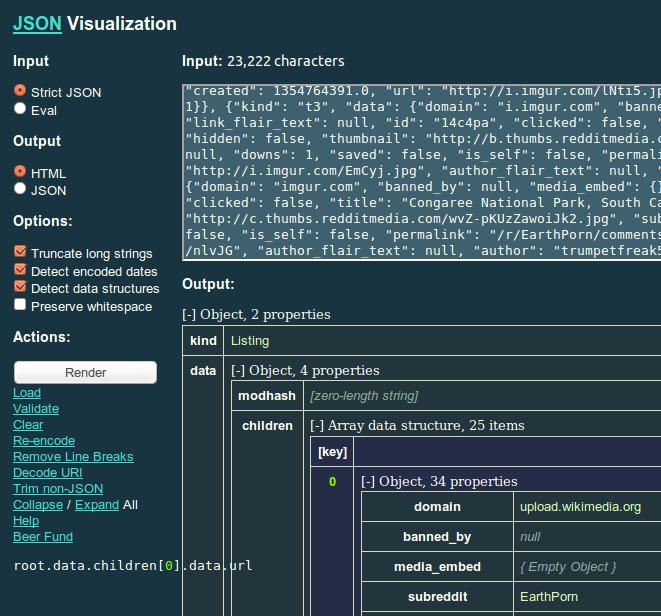Click upload.wikimedia.org value
The image size is (661, 616).
(x=580, y=507)
